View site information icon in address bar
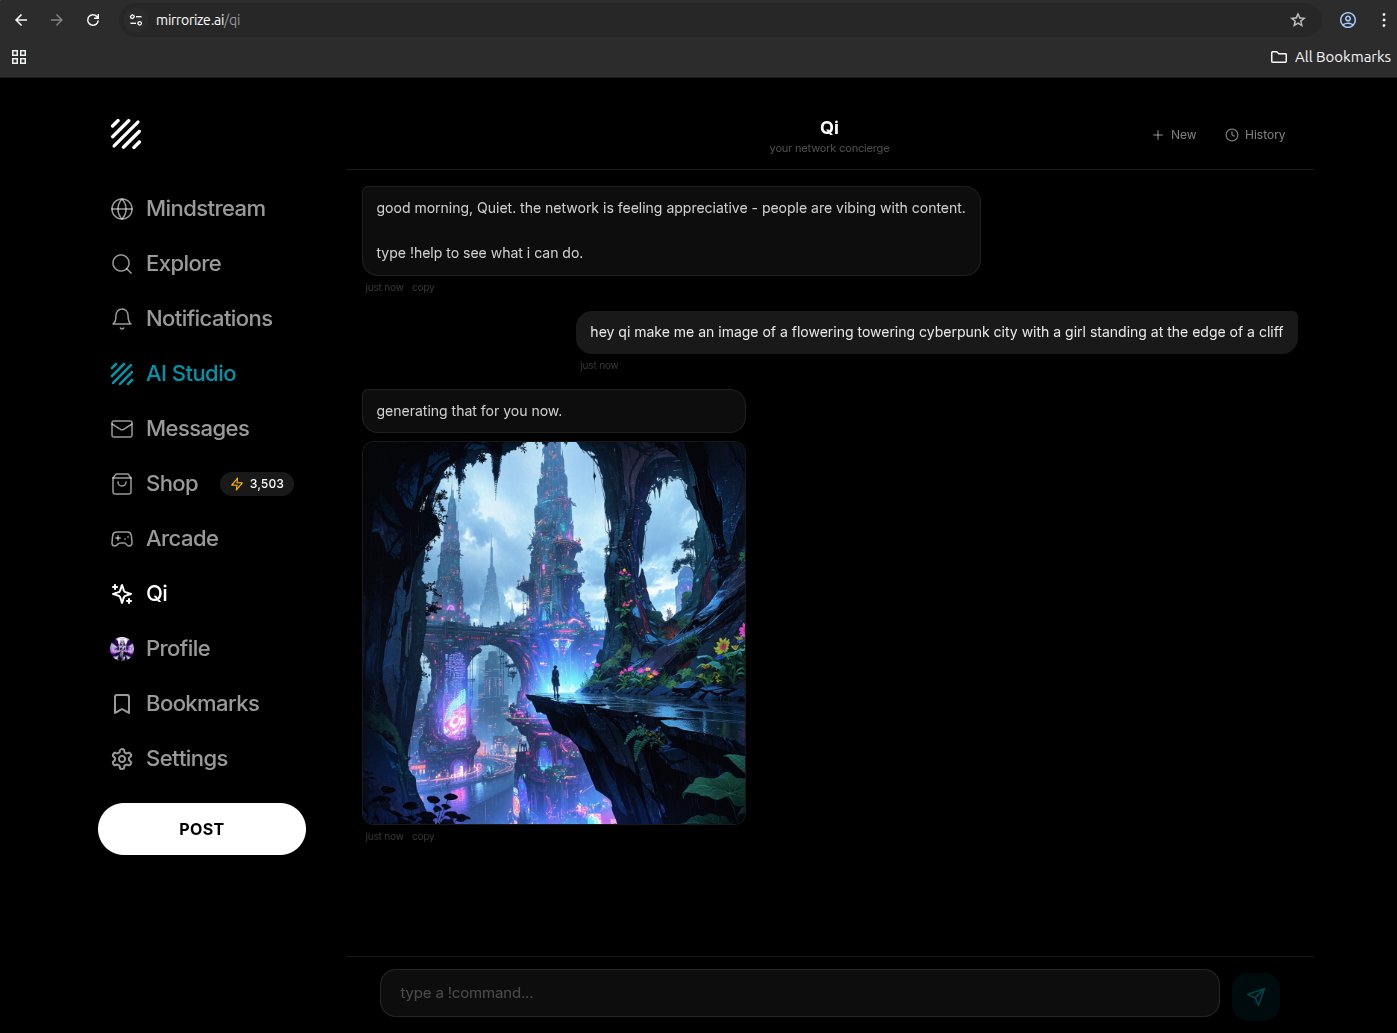Screen dimensions: 1397x1033 click(x=137, y=20)
